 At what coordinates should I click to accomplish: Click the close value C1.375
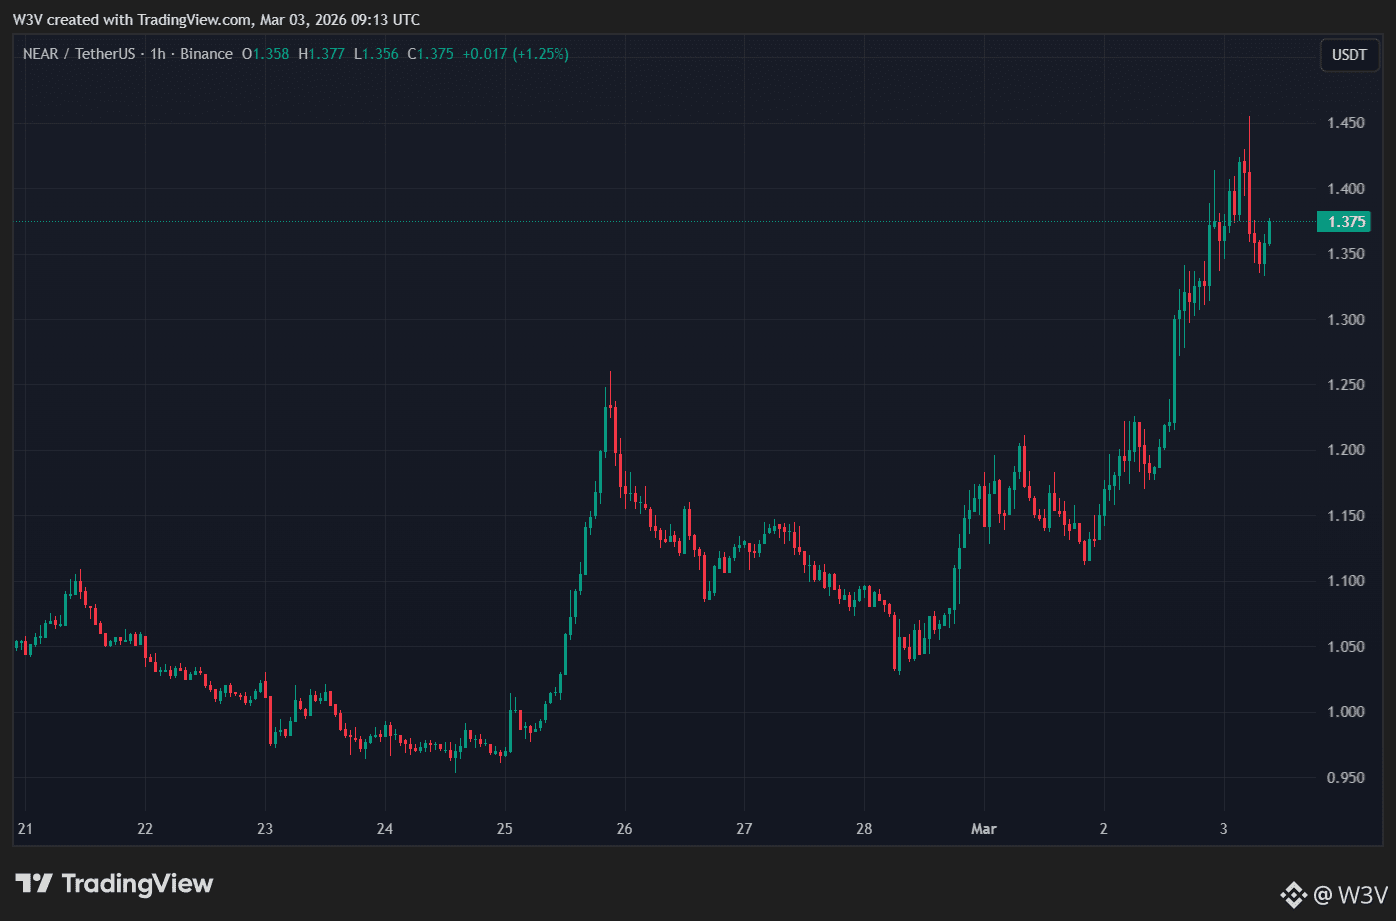[430, 54]
